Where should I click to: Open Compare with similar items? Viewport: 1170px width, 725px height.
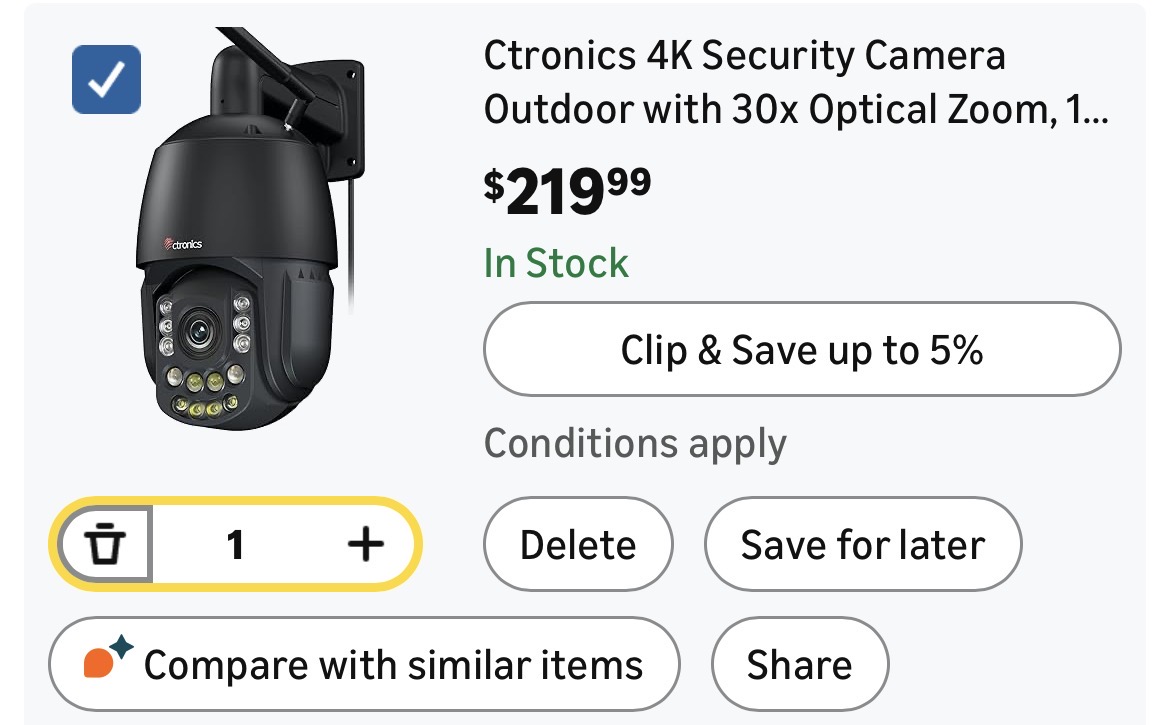tap(365, 664)
